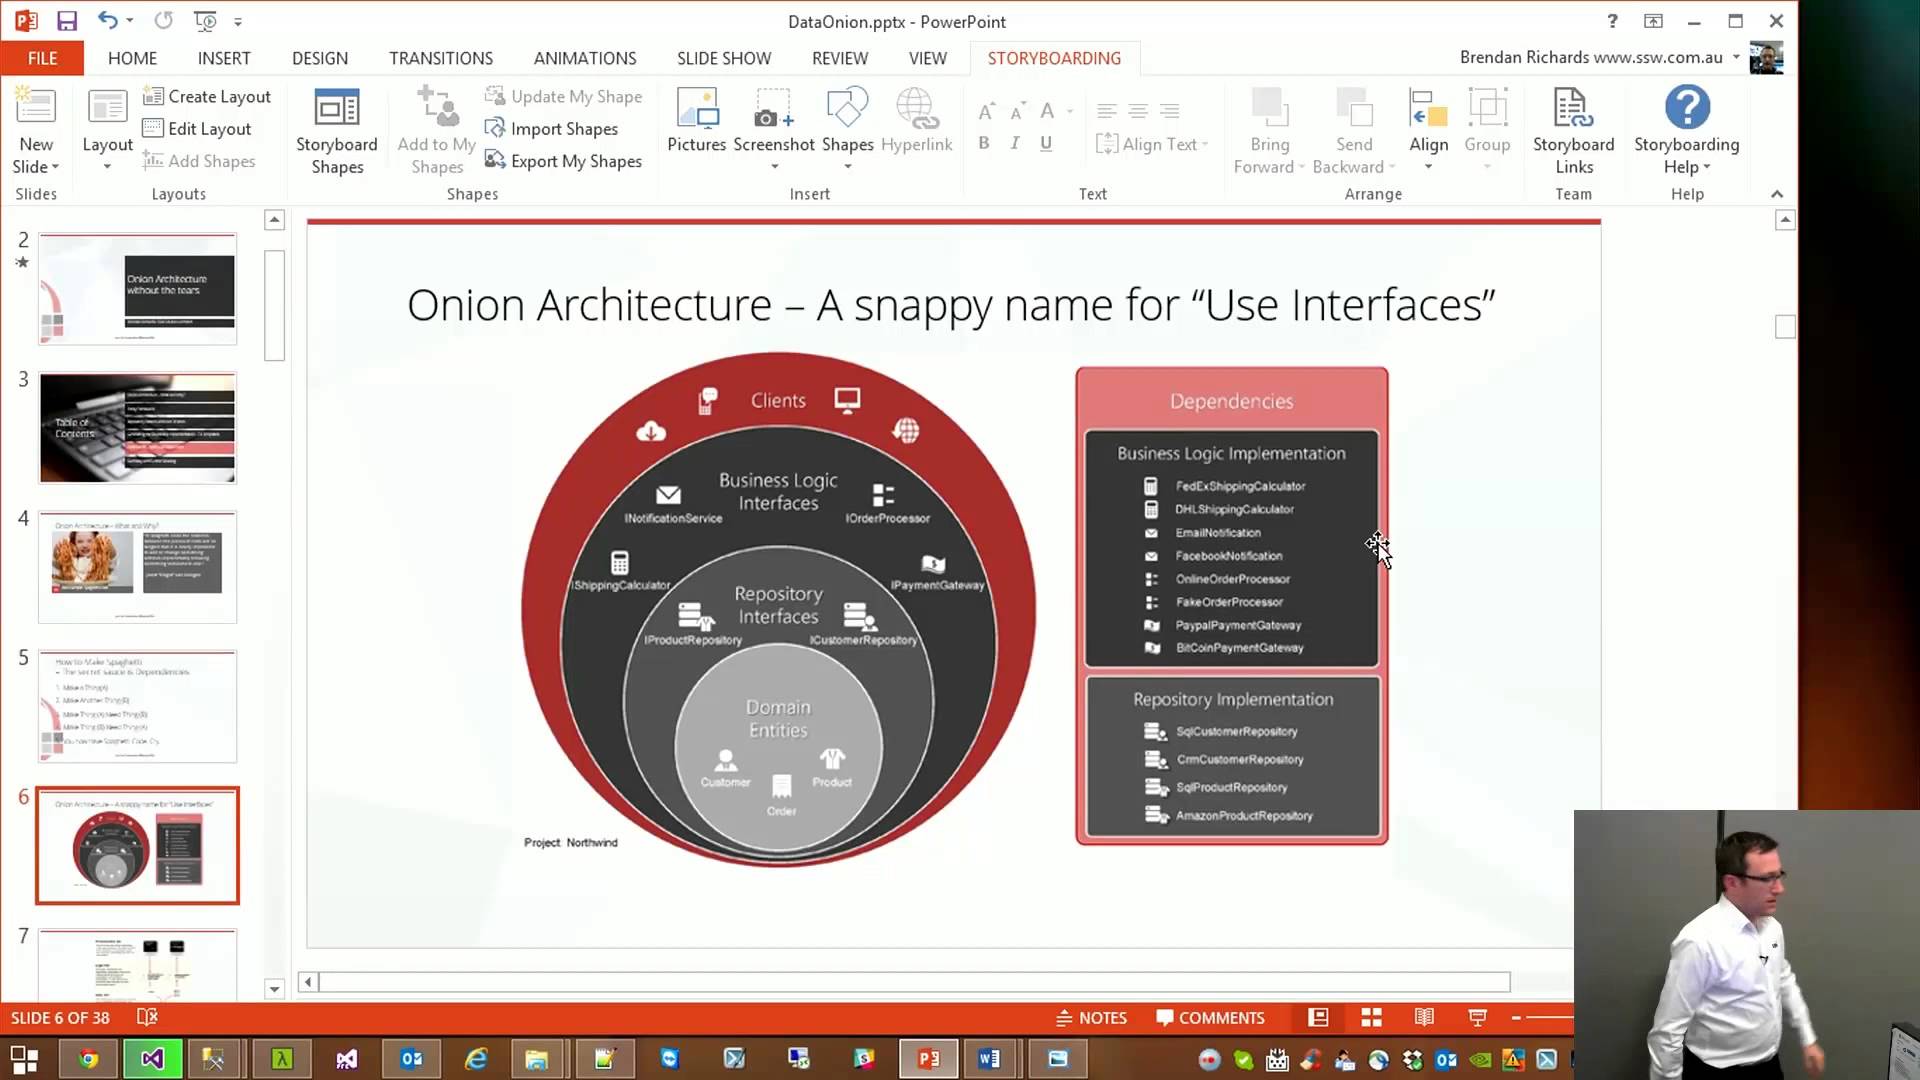This screenshot has width=1920, height=1080.
Task: Toggle italic formatting
Action: coord(1014,143)
